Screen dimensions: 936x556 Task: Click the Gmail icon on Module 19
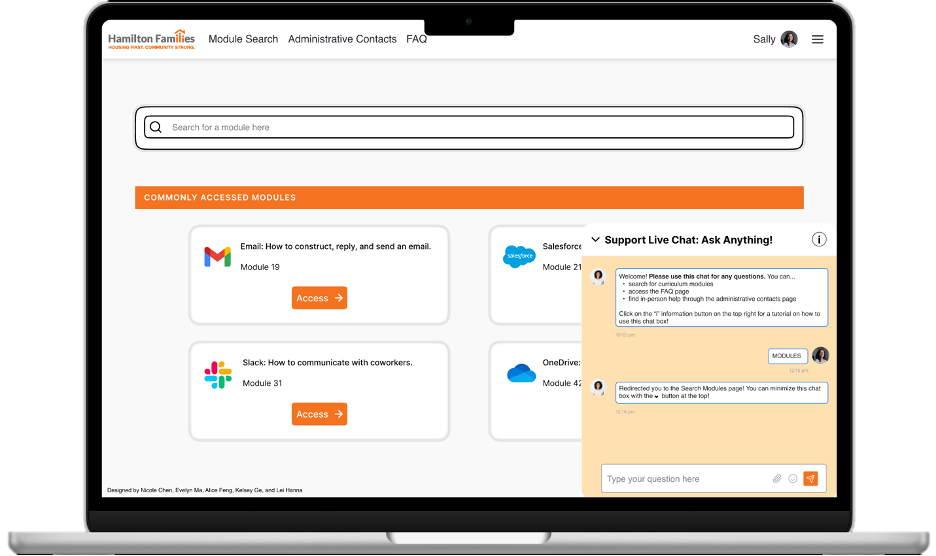click(217, 256)
